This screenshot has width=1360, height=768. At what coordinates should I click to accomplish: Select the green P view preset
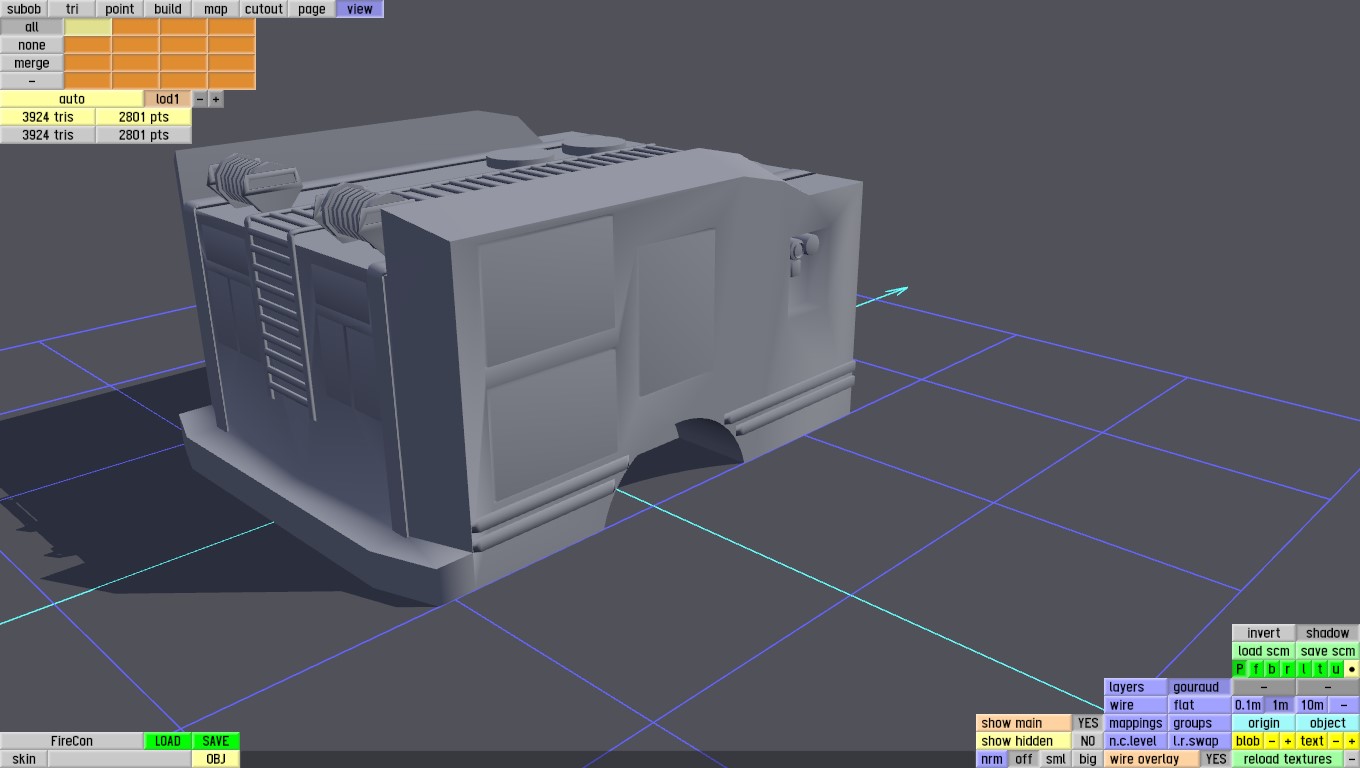tap(1240, 669)
